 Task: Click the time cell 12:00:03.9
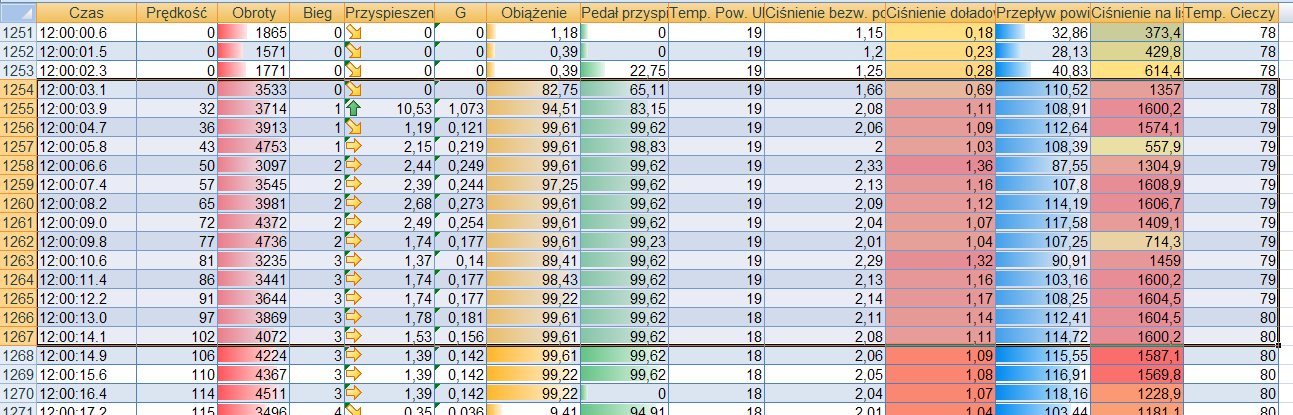pos(88,108)
